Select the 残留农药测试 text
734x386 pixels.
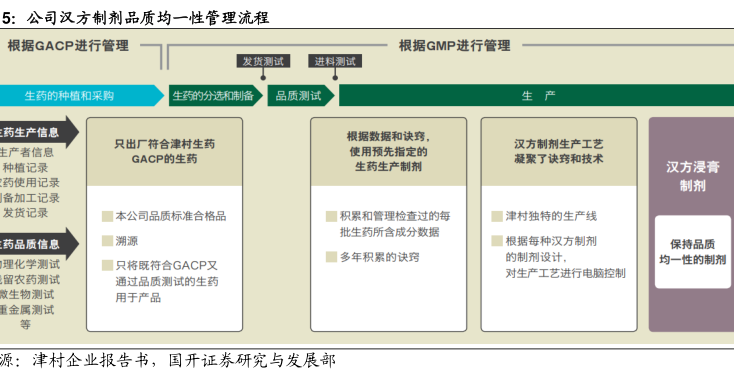pos(29,279)
